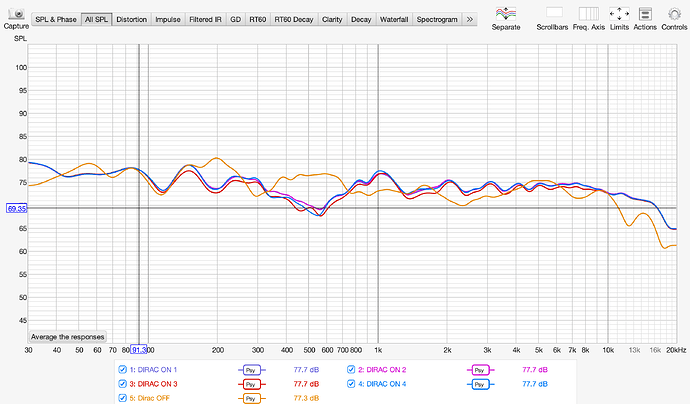Click the 20kHz frequency axis label

pos(676,350)
